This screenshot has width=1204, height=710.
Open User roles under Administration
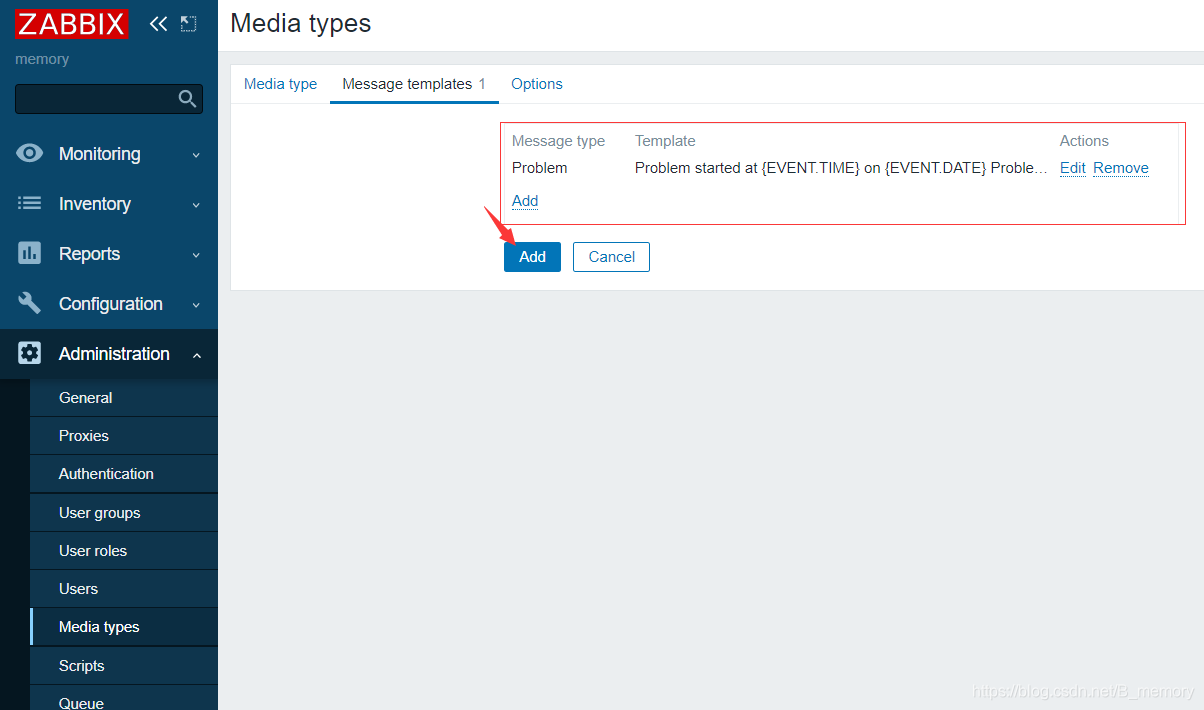pyautogui.click(x=124, y=551)
